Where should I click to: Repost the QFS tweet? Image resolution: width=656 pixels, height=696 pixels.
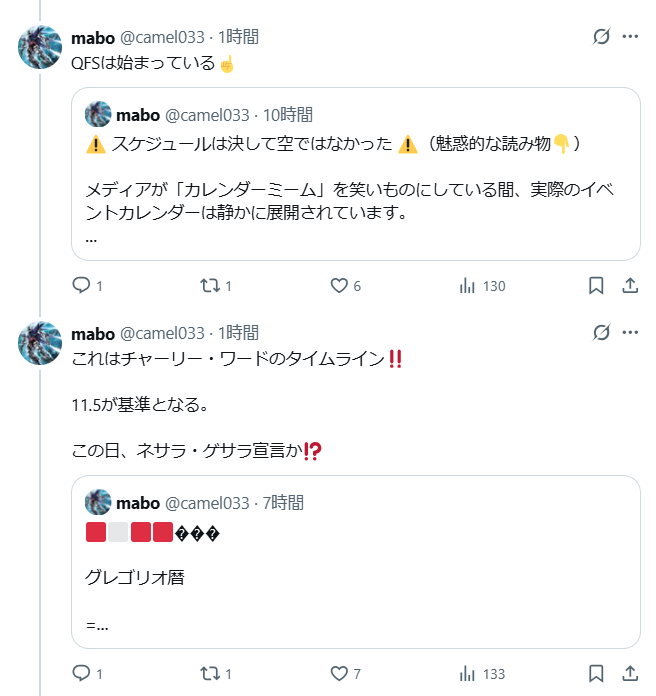pyautogui.click(x=209, y=286)
